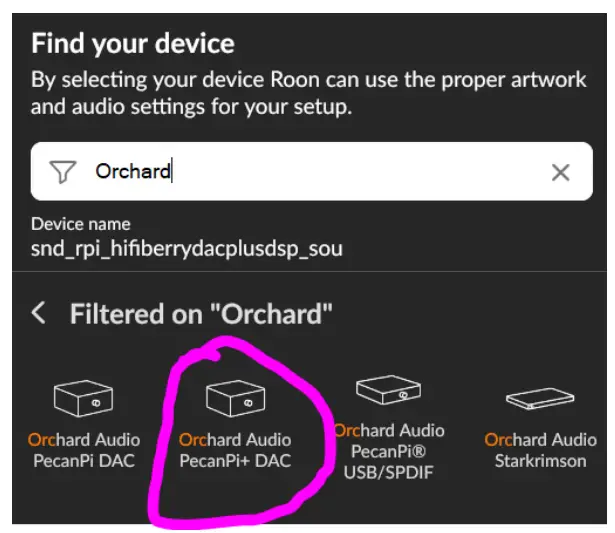Click the typed word Orchard in filter field
Viewport: 615px width, 533px height.
(x=132, y=172)
